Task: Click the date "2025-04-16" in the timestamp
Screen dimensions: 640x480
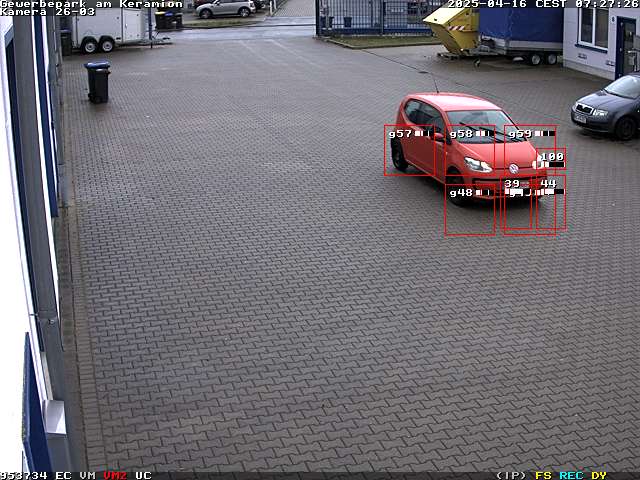Action: 489,4
